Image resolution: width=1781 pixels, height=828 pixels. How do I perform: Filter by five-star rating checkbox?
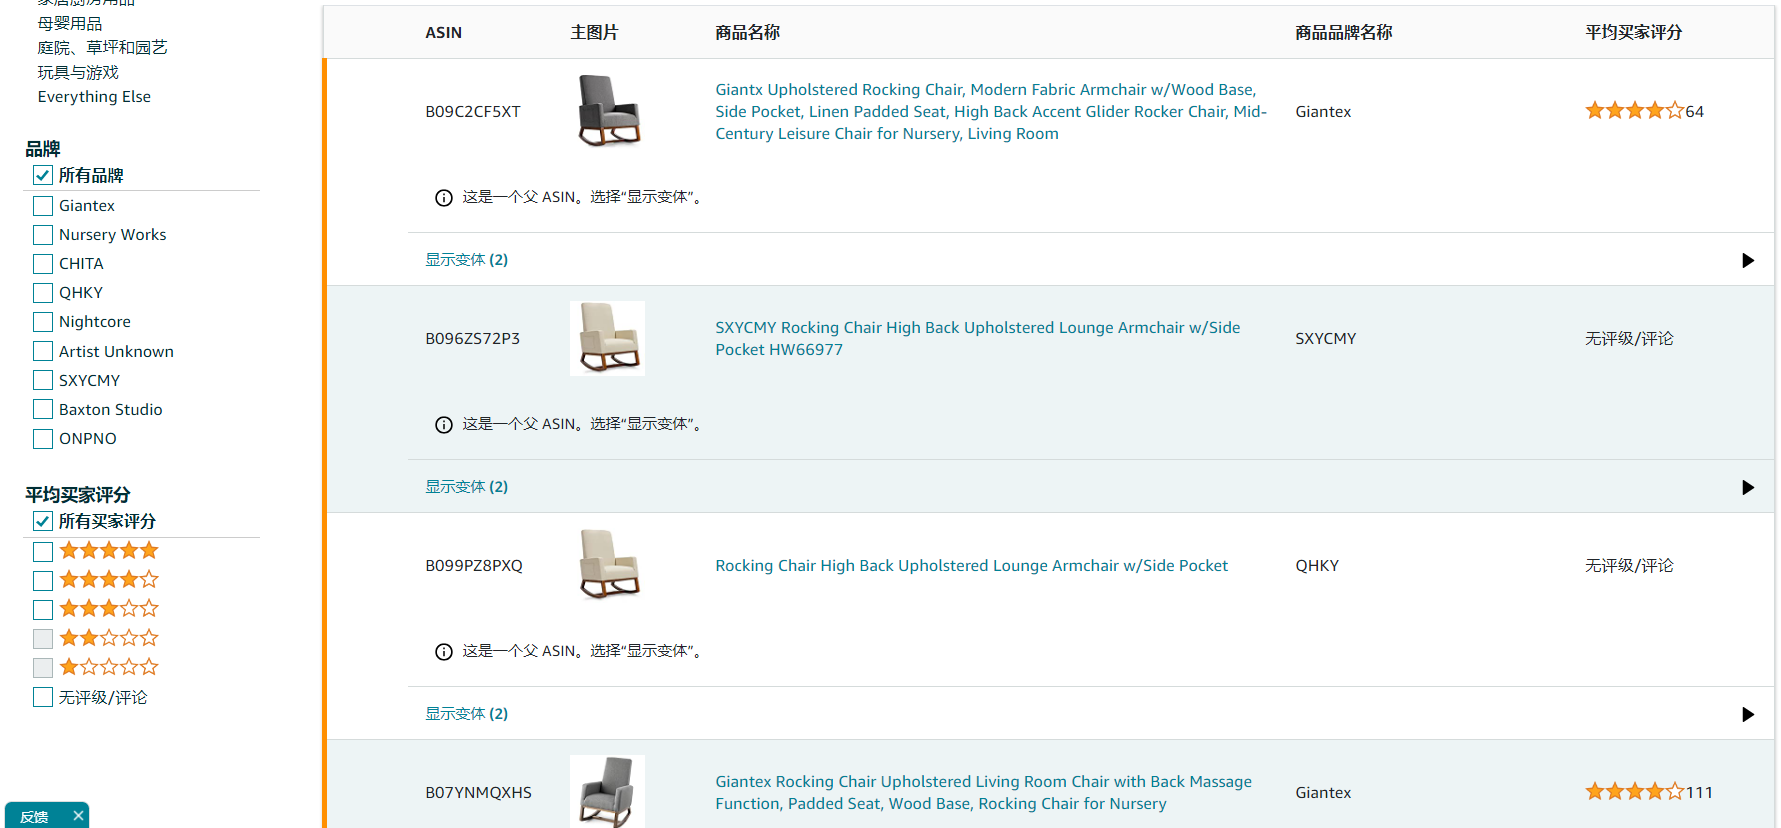43,551
